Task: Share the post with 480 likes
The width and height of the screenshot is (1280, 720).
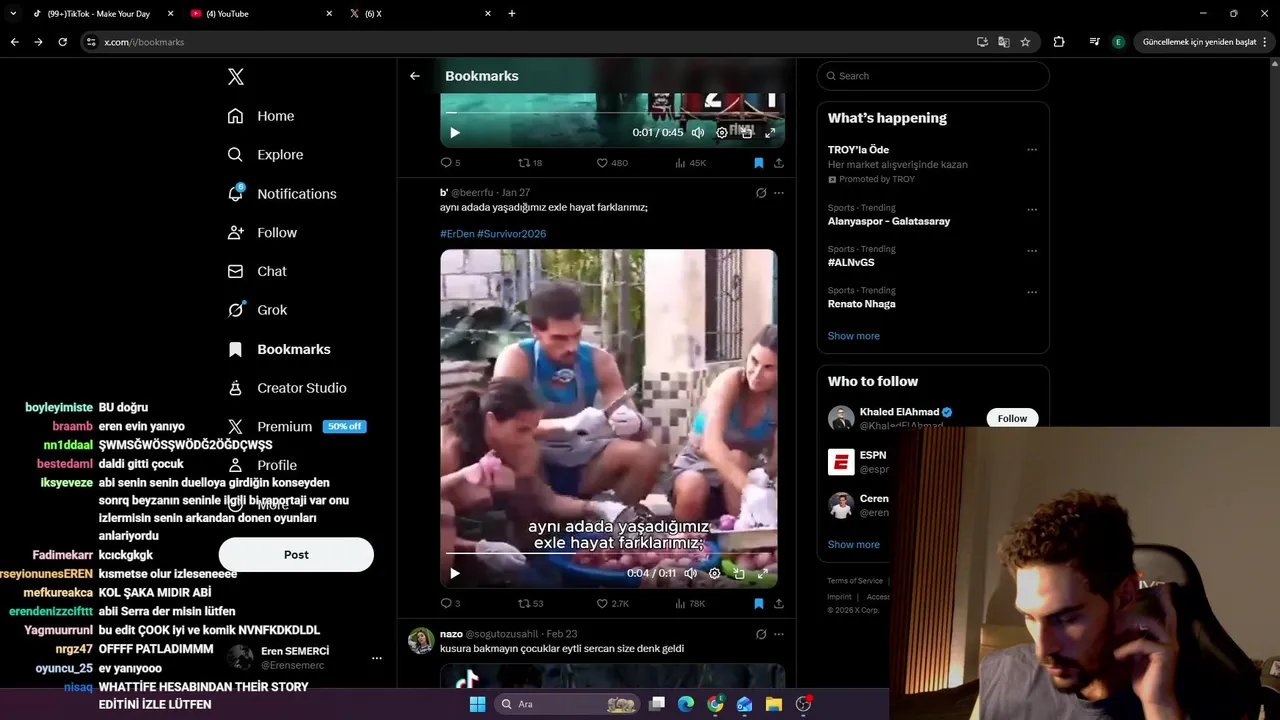Action: [779, 163]
